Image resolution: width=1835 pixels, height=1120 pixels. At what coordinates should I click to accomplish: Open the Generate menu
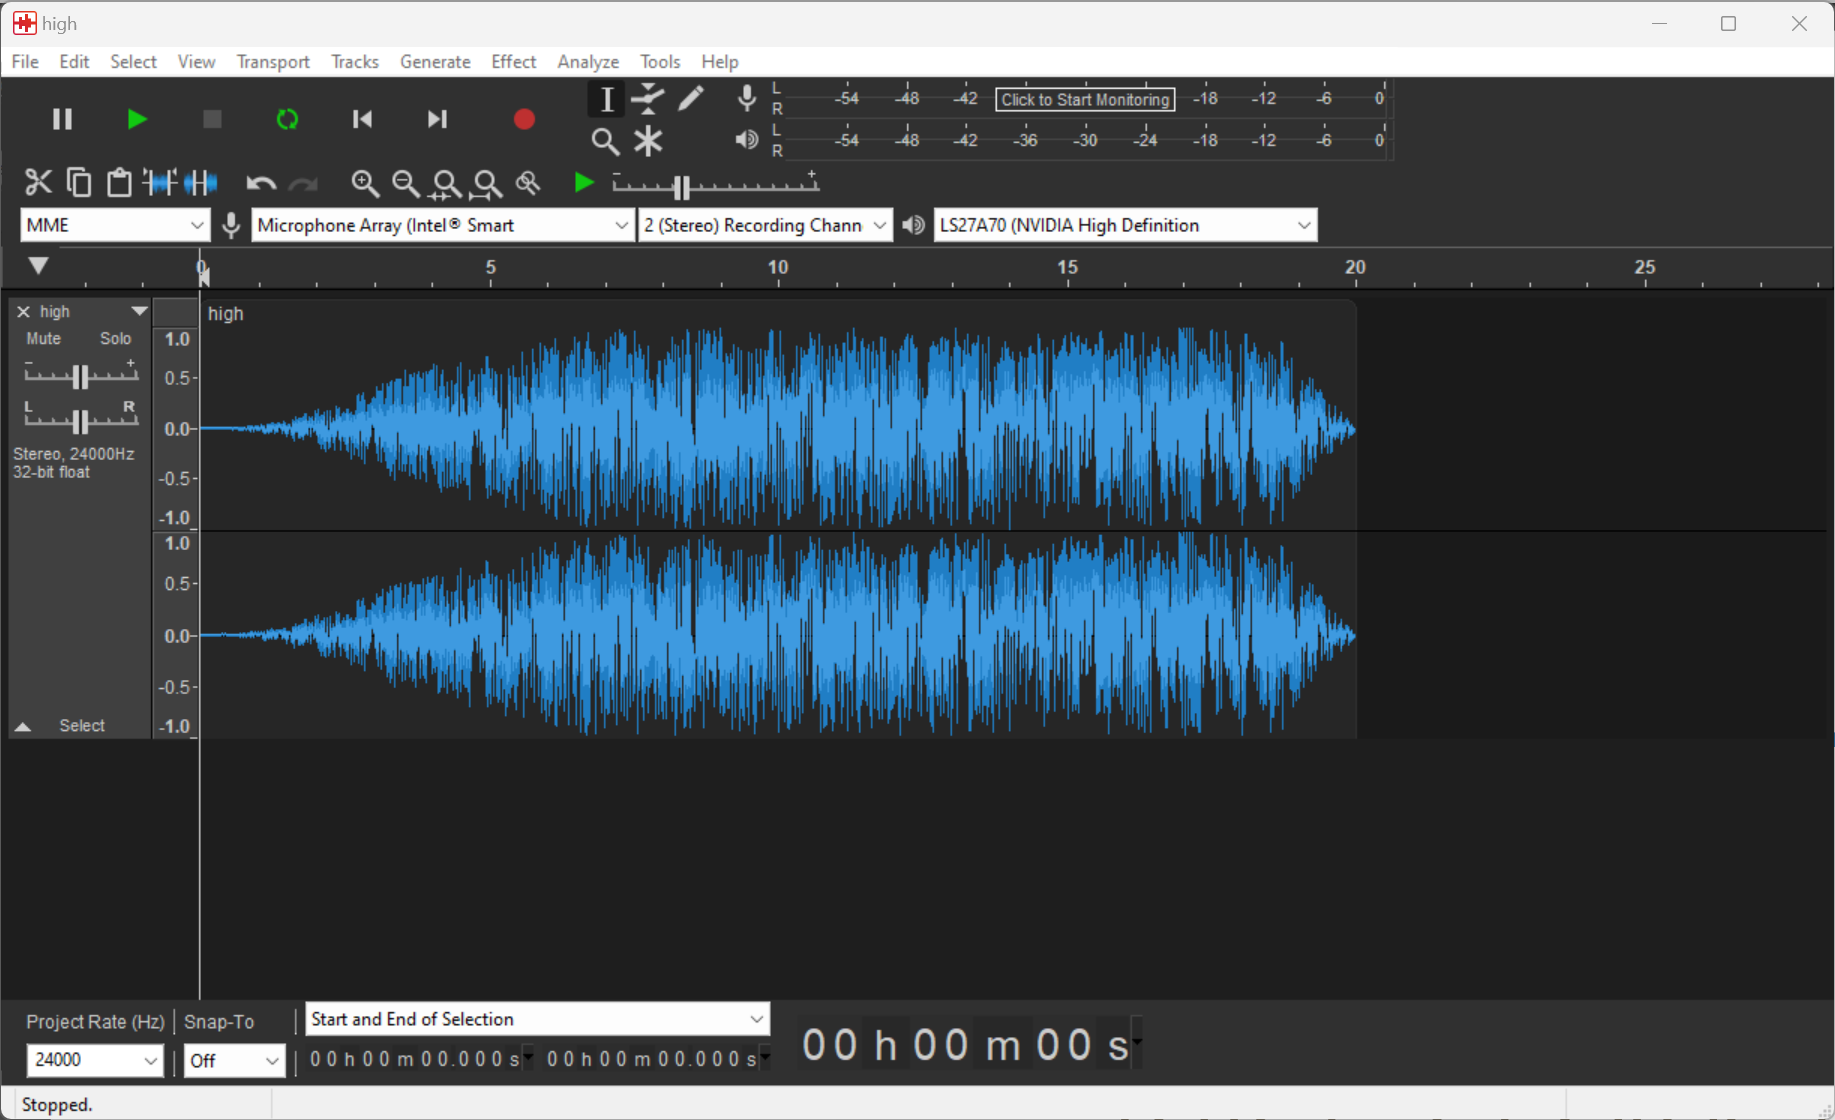click(435, 62)
